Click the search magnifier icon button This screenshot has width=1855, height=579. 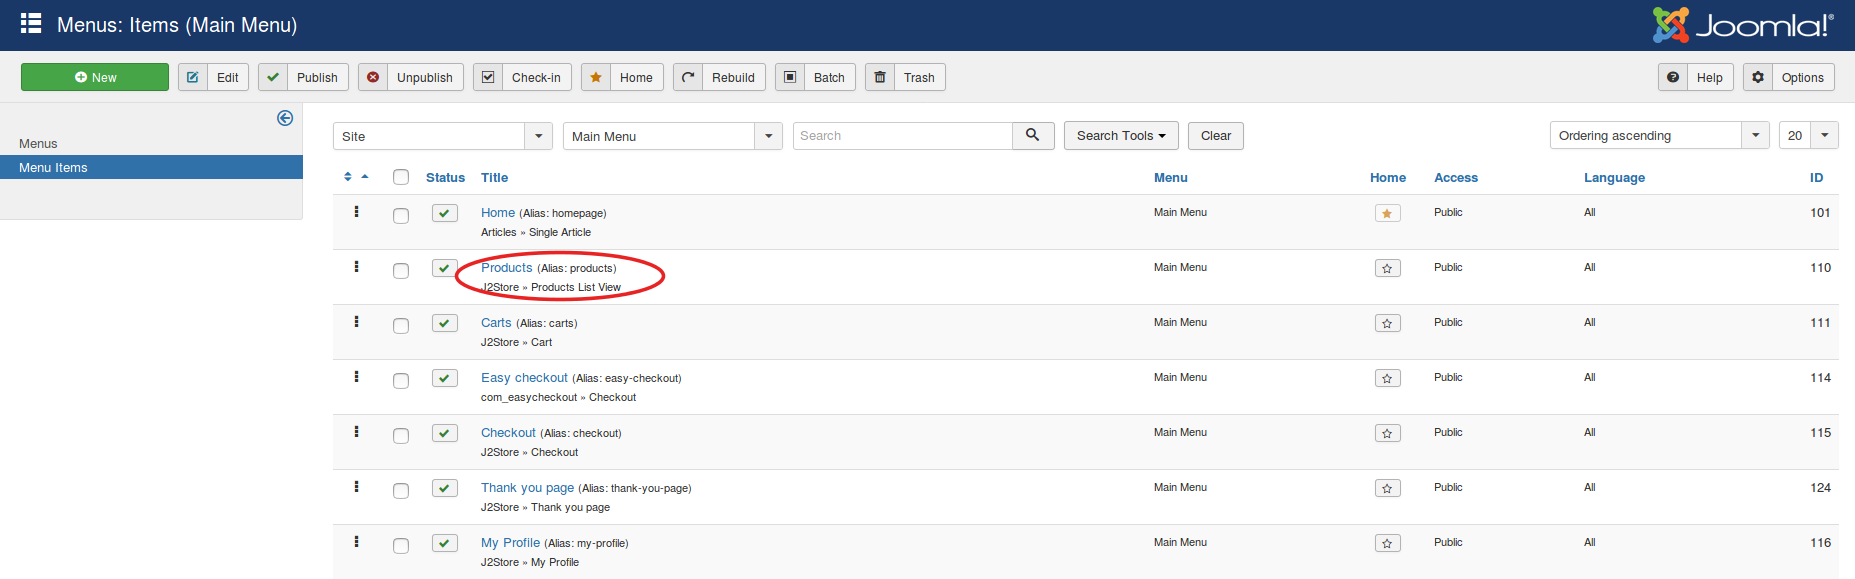[x=1033, y=136]
